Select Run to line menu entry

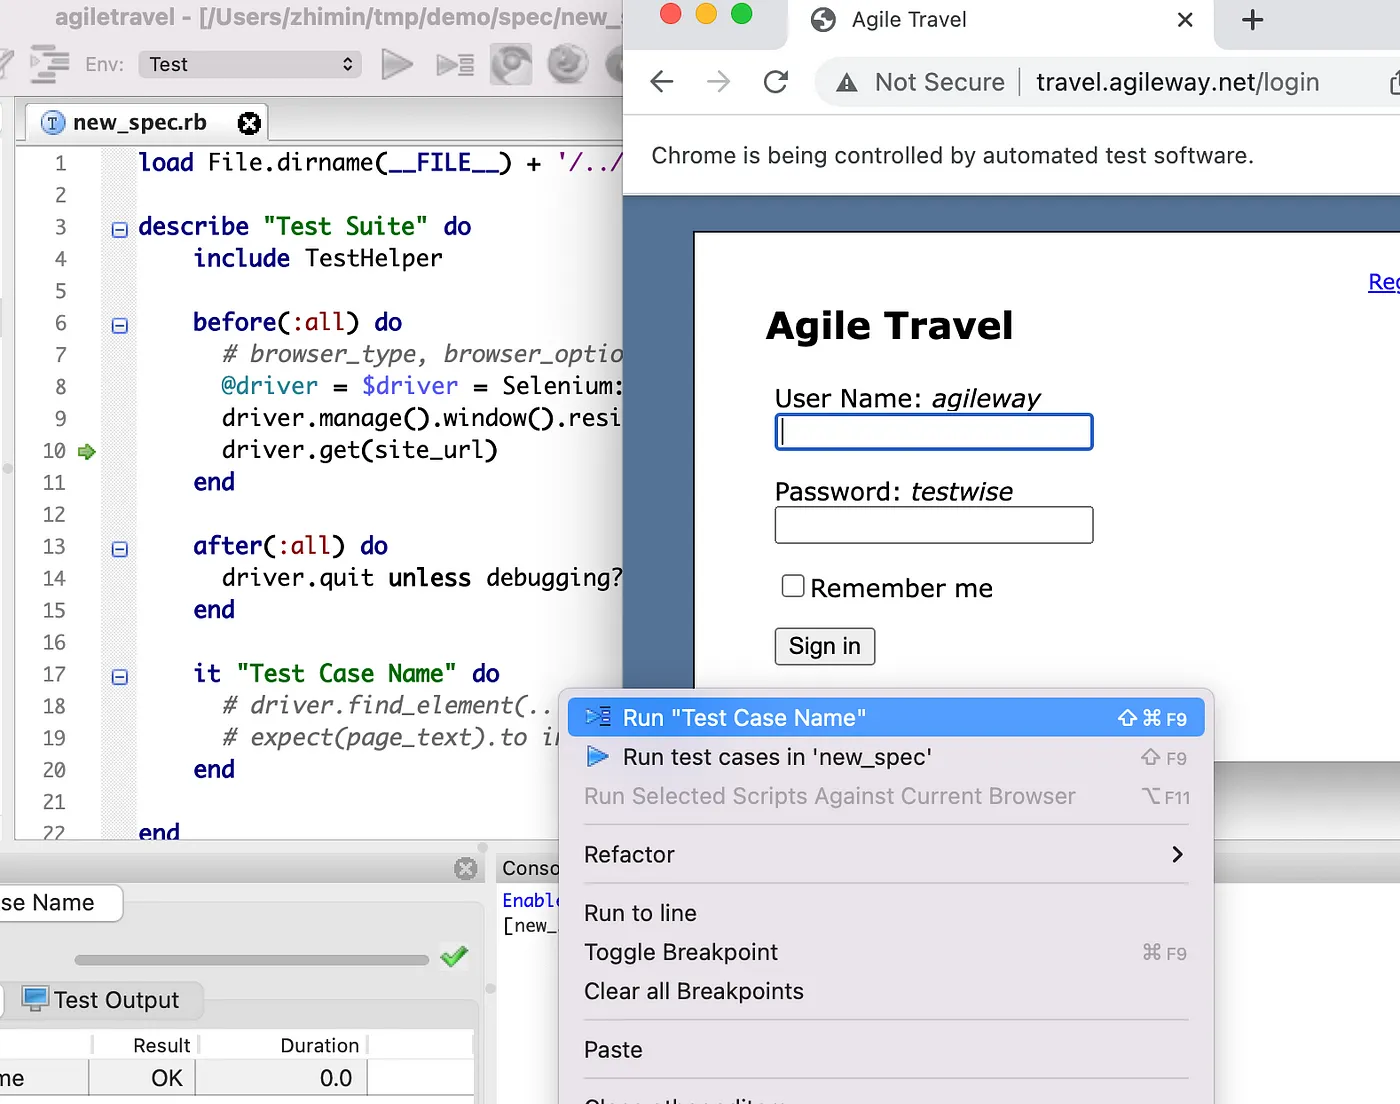point(886,913)
